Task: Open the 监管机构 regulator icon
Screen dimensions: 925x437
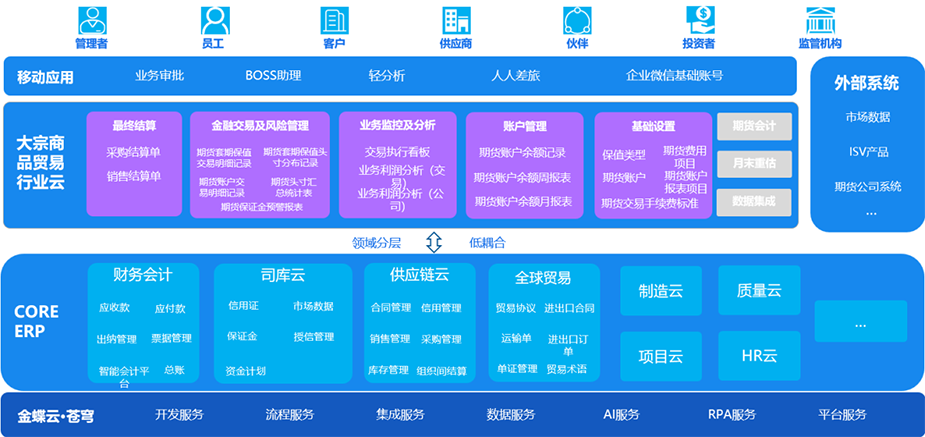Action: pyautogui.click(x=820, y=21)
